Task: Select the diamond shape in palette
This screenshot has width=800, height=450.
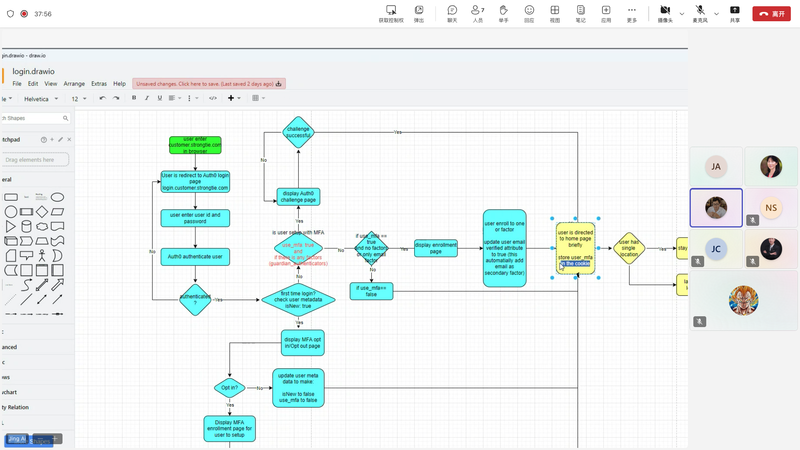Action: click(x=42, y=212)
